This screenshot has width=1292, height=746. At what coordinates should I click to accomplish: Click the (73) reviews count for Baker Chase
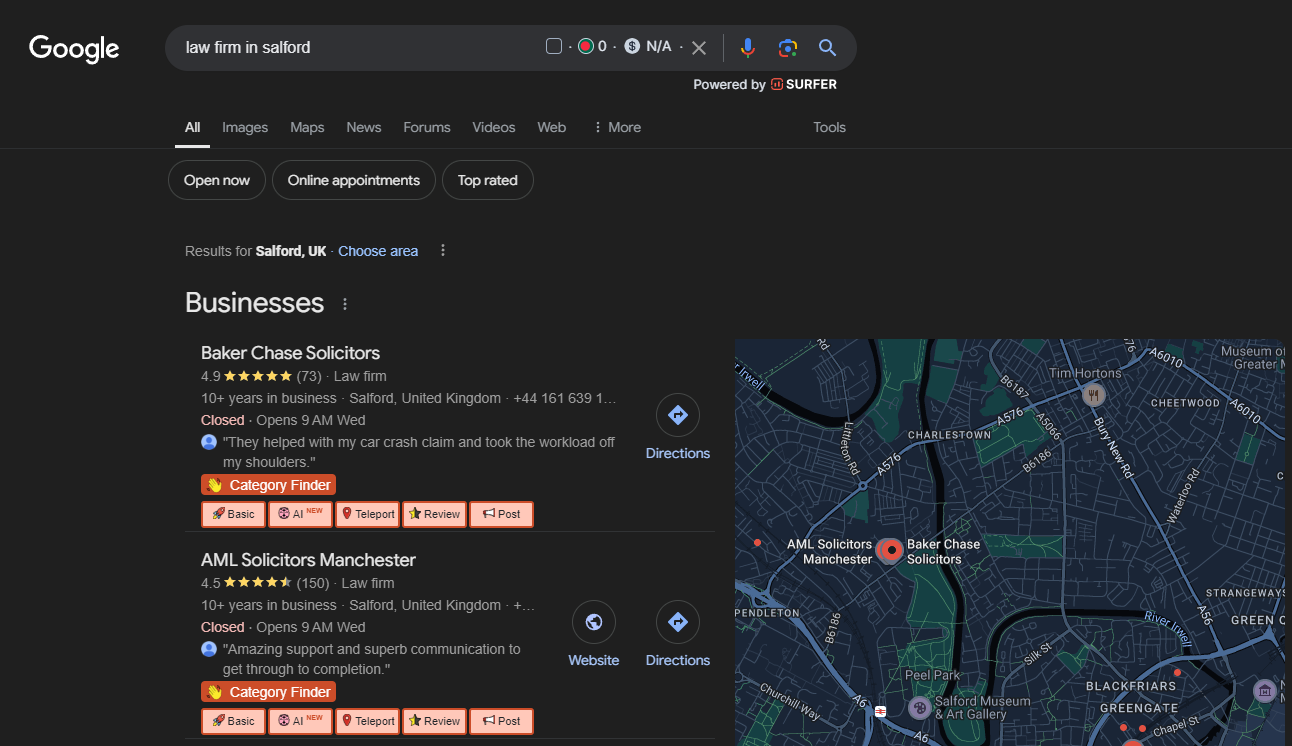click(x=309, y=376)
